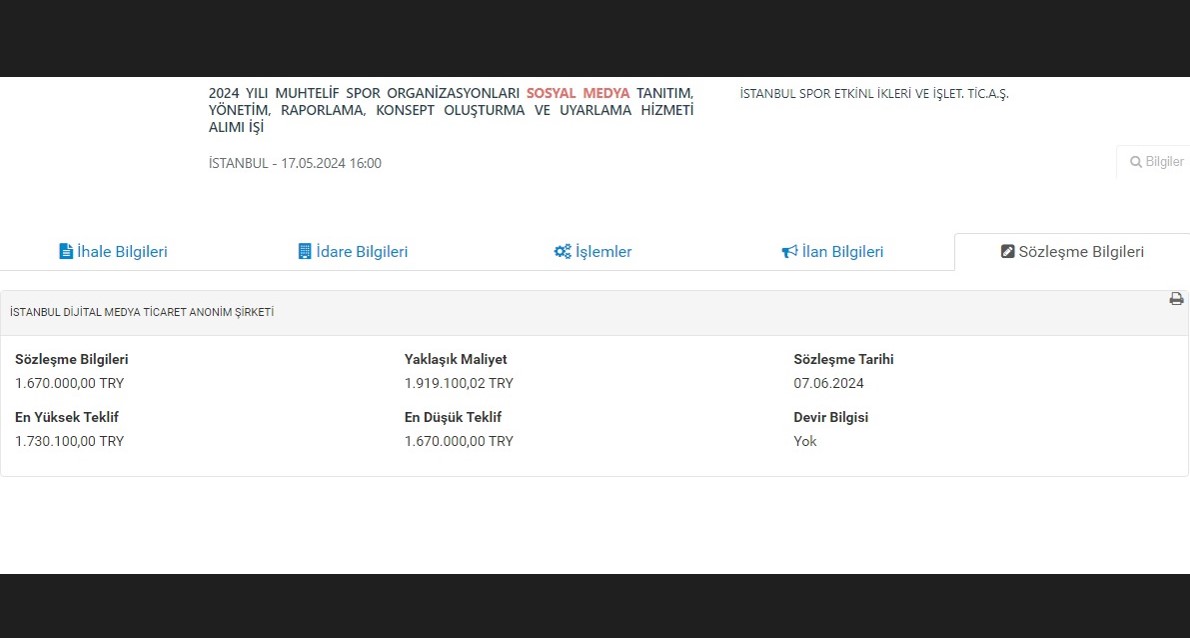Viewport: 1190px width, 638px height.
Task: Click the tender date 17.05.2024 16:00
Action: pyautogui.click(x=331, y=163)
